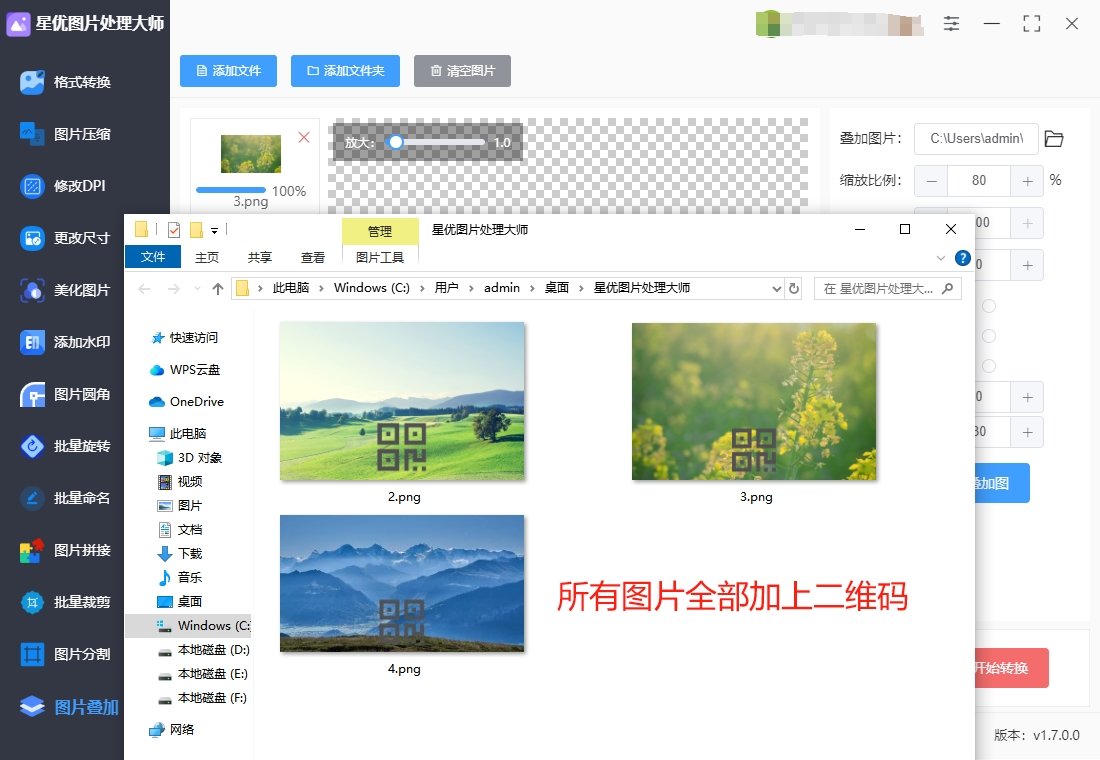Screen dimensions: 1100x760
Task: Browse for overlay image with folder icon
Action: click(1054, 139)
